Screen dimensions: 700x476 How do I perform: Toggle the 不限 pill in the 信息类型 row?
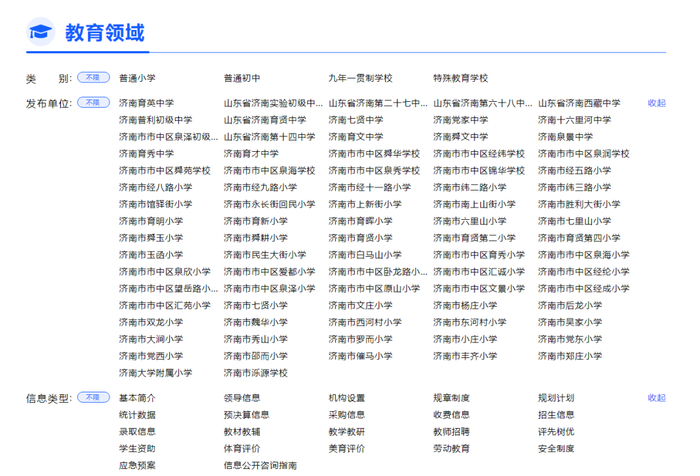[94, 397]
